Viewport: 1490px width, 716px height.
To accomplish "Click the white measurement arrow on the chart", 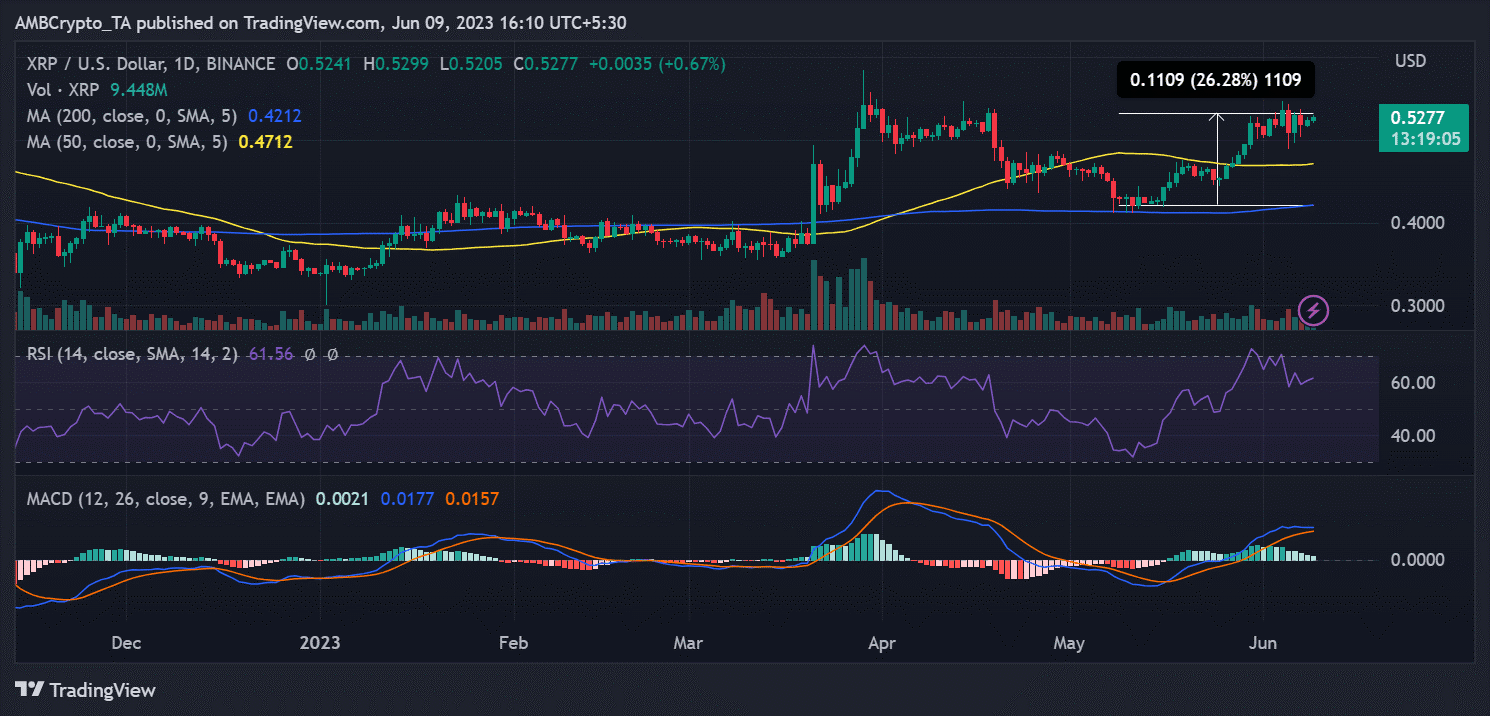I will coord(1217,159).
